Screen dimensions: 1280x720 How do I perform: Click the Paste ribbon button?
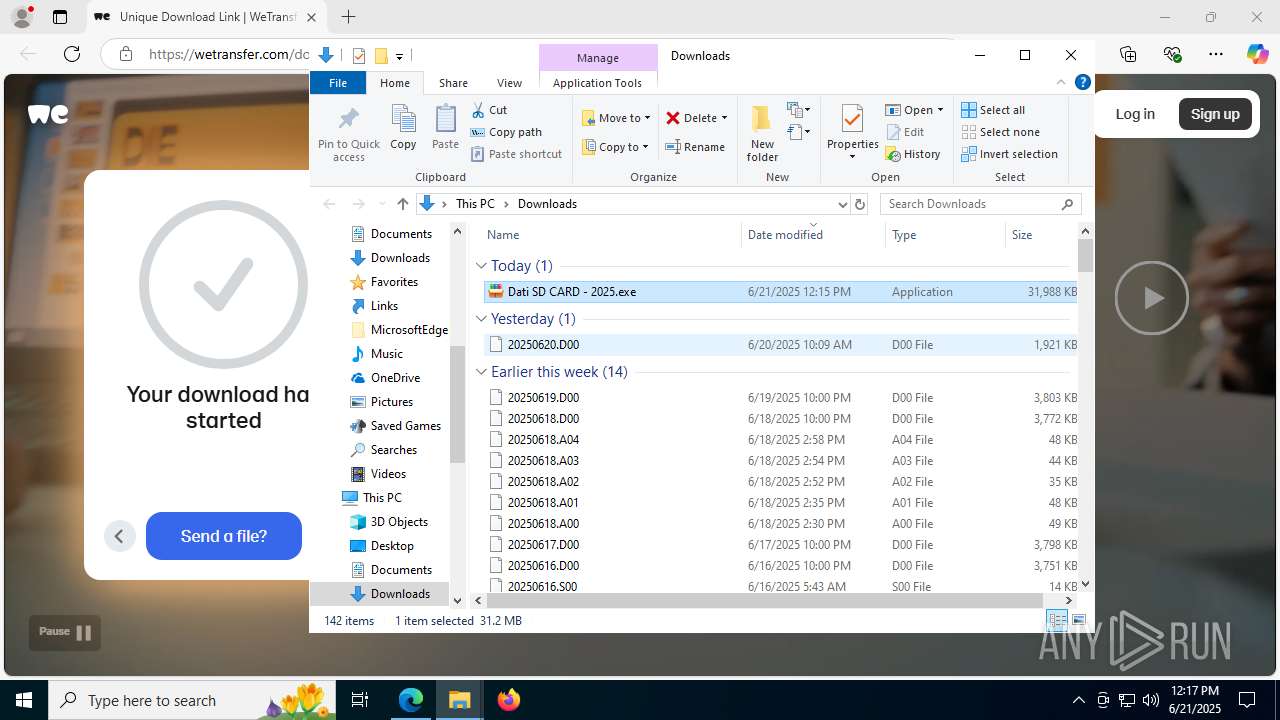tap(445, 127)
